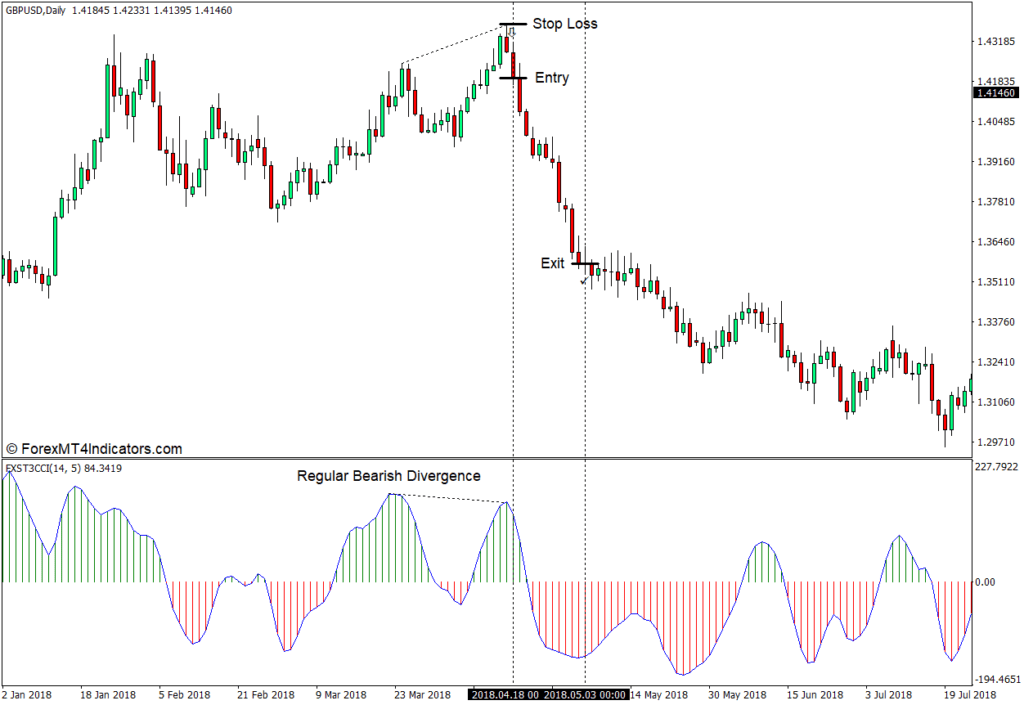The height and width of the screenshot is (705, 1024).
Task: Click the 14 May 2018 date axis label
Action: tap(656, 695)
